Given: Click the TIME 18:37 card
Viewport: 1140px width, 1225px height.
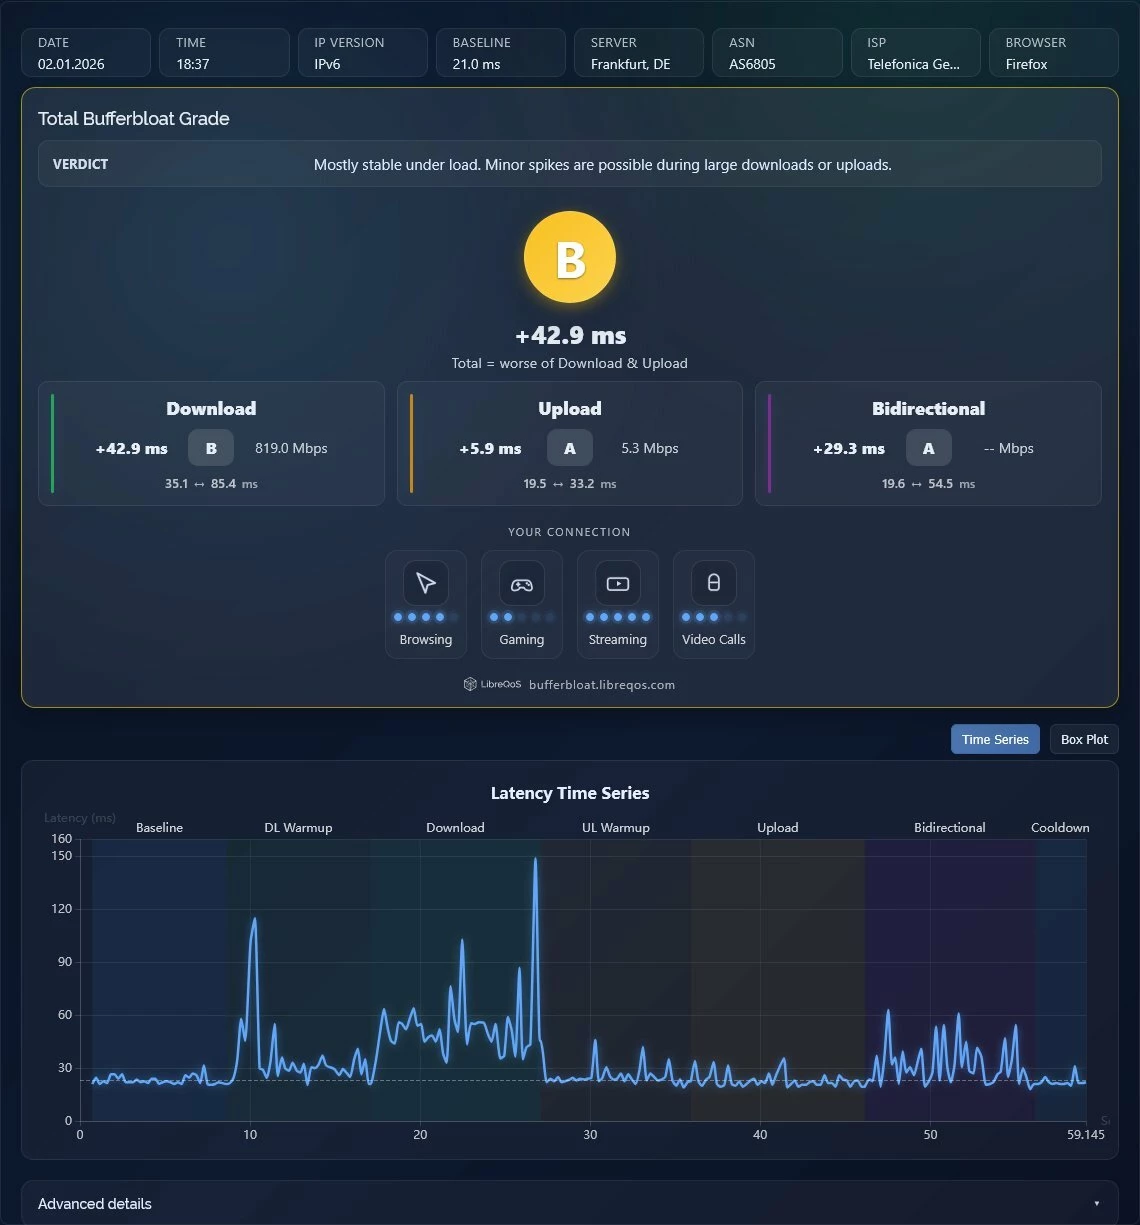Looking at the screenshot, I should [x=224, y=52].
